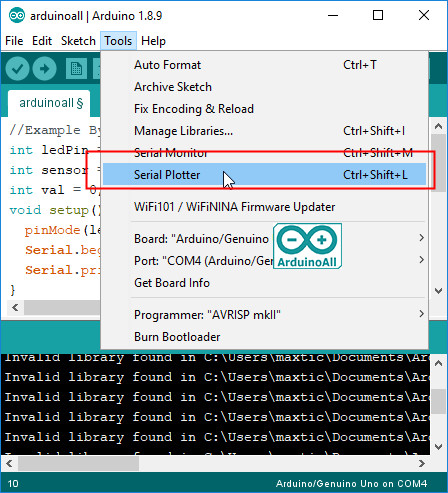Open the Help menu
Screen dimensions: 448x493
click(x=153, y=41)
